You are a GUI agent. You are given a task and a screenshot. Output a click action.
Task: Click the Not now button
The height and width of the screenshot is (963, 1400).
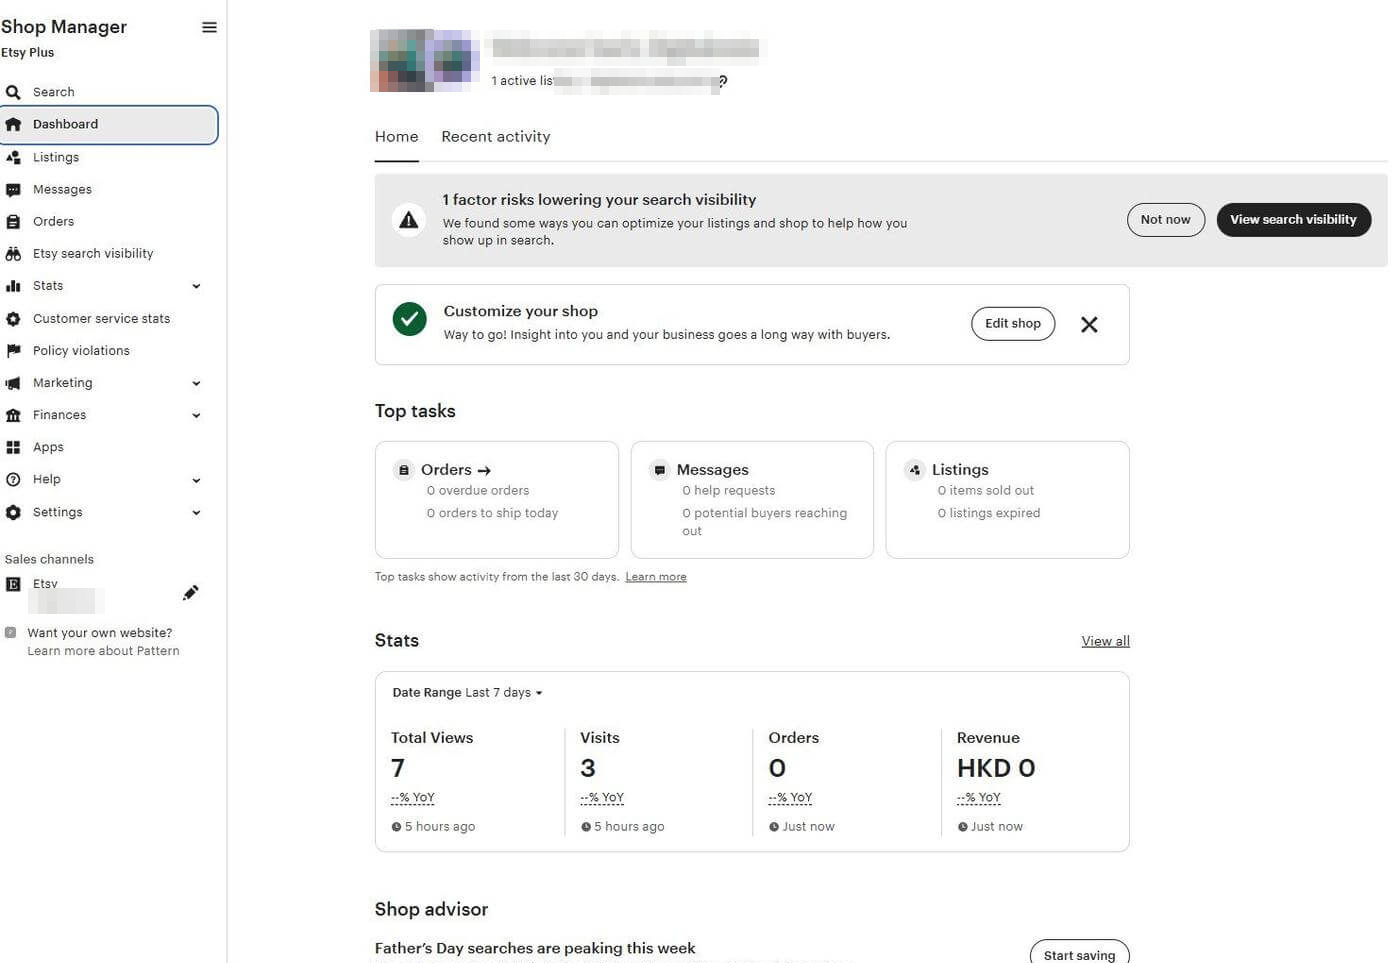click(x=1165, y=220)
